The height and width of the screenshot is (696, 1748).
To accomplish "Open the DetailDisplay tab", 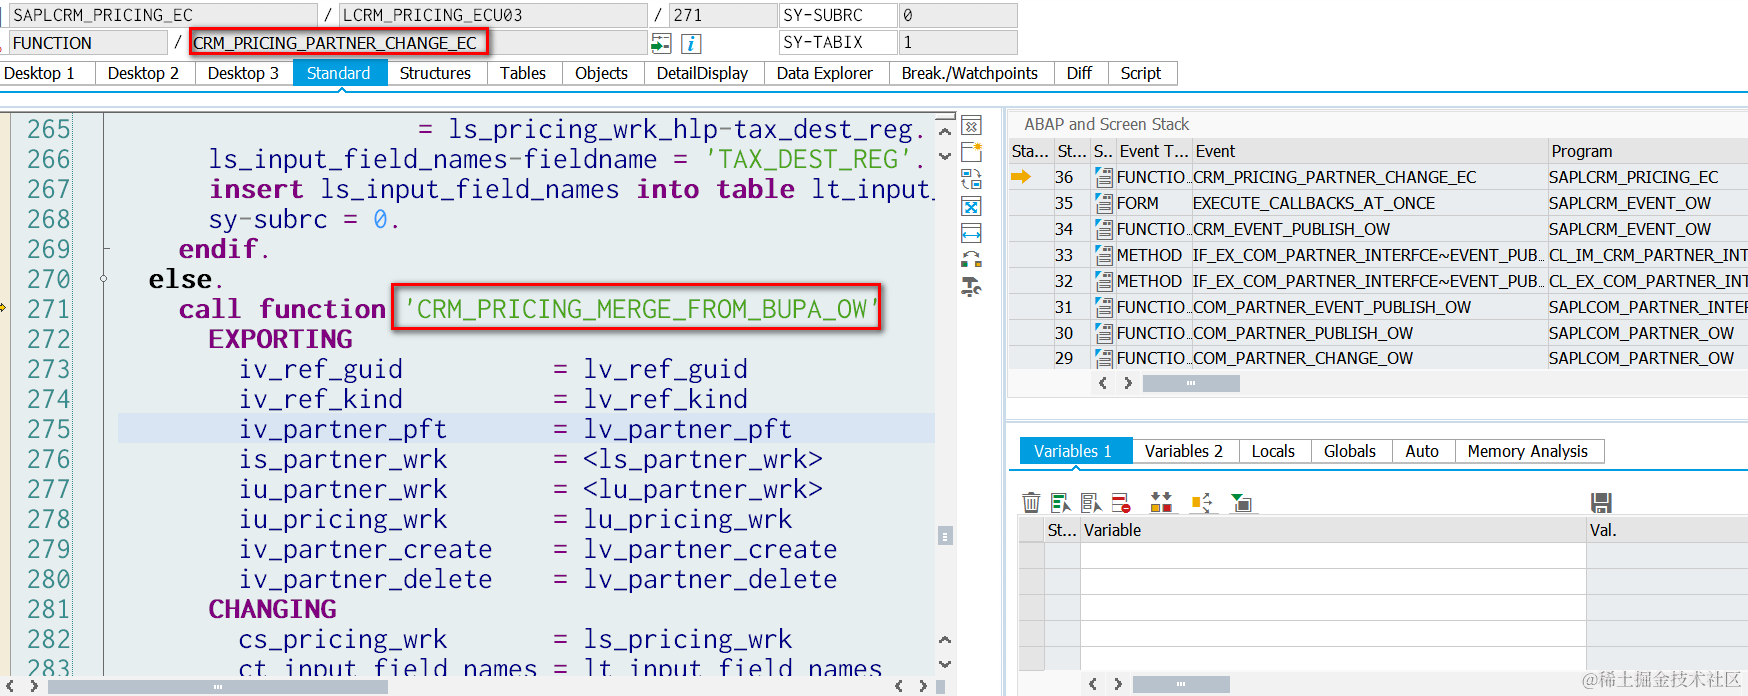I will click(x=702, y=73).
